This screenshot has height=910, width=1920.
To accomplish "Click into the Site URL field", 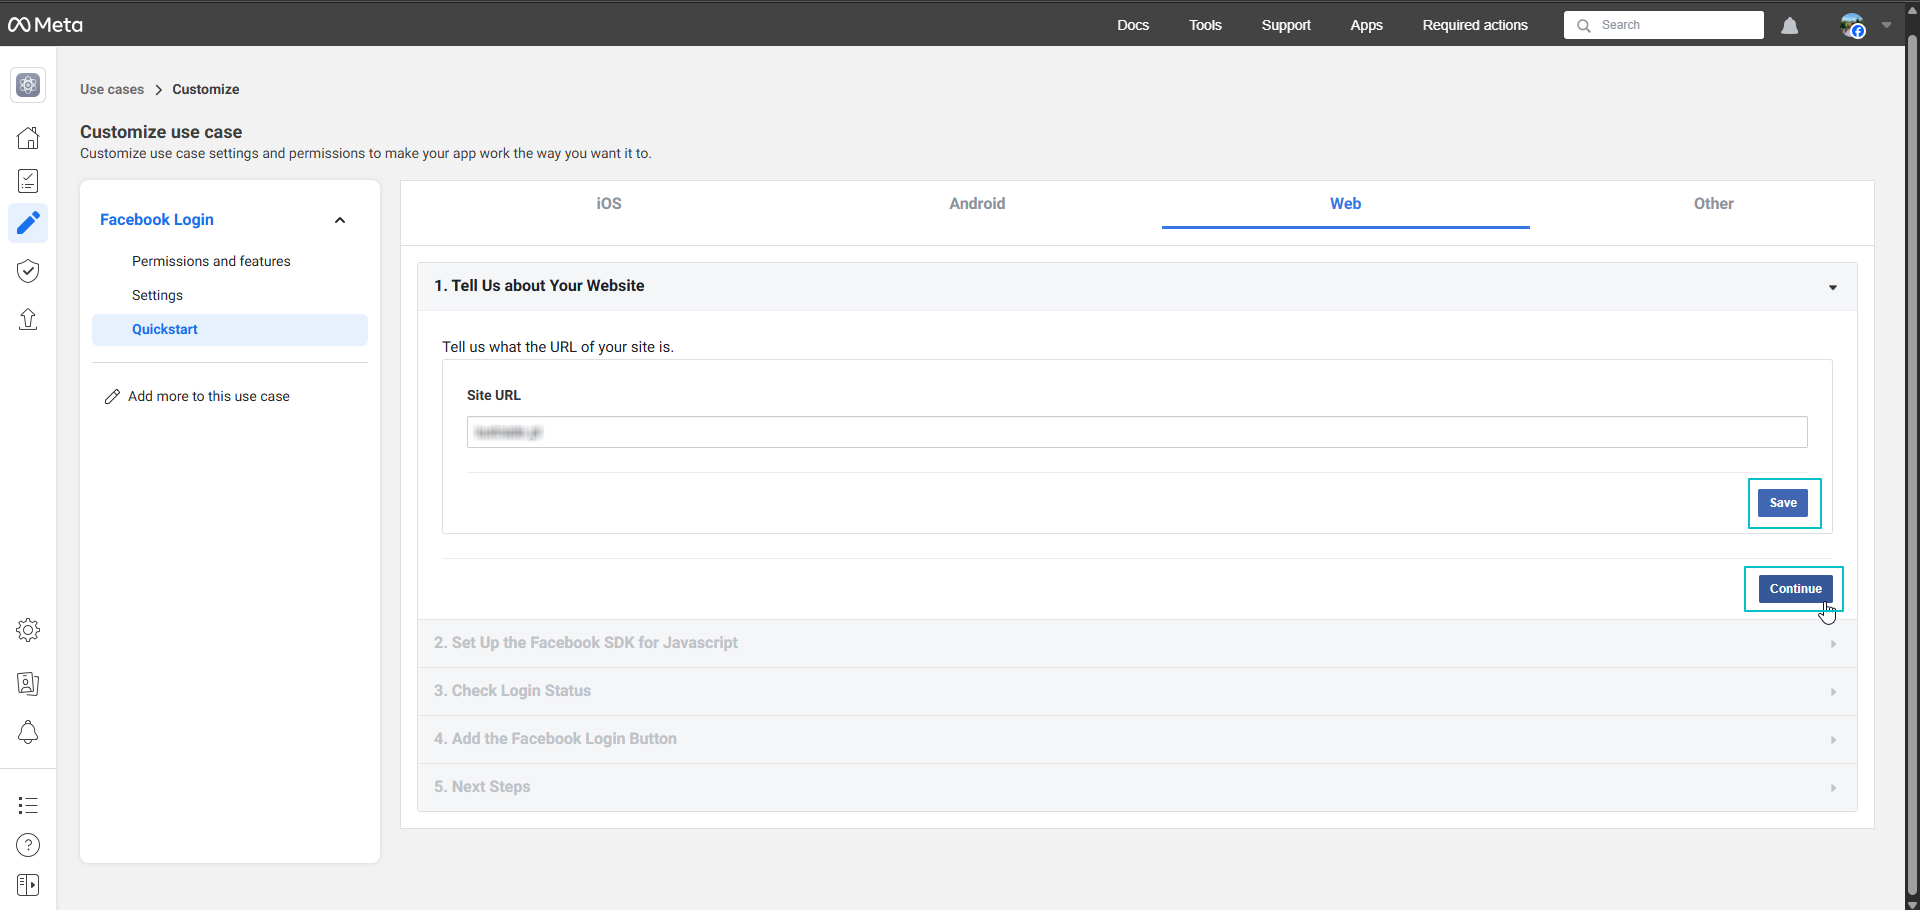I will [1136, 432].
